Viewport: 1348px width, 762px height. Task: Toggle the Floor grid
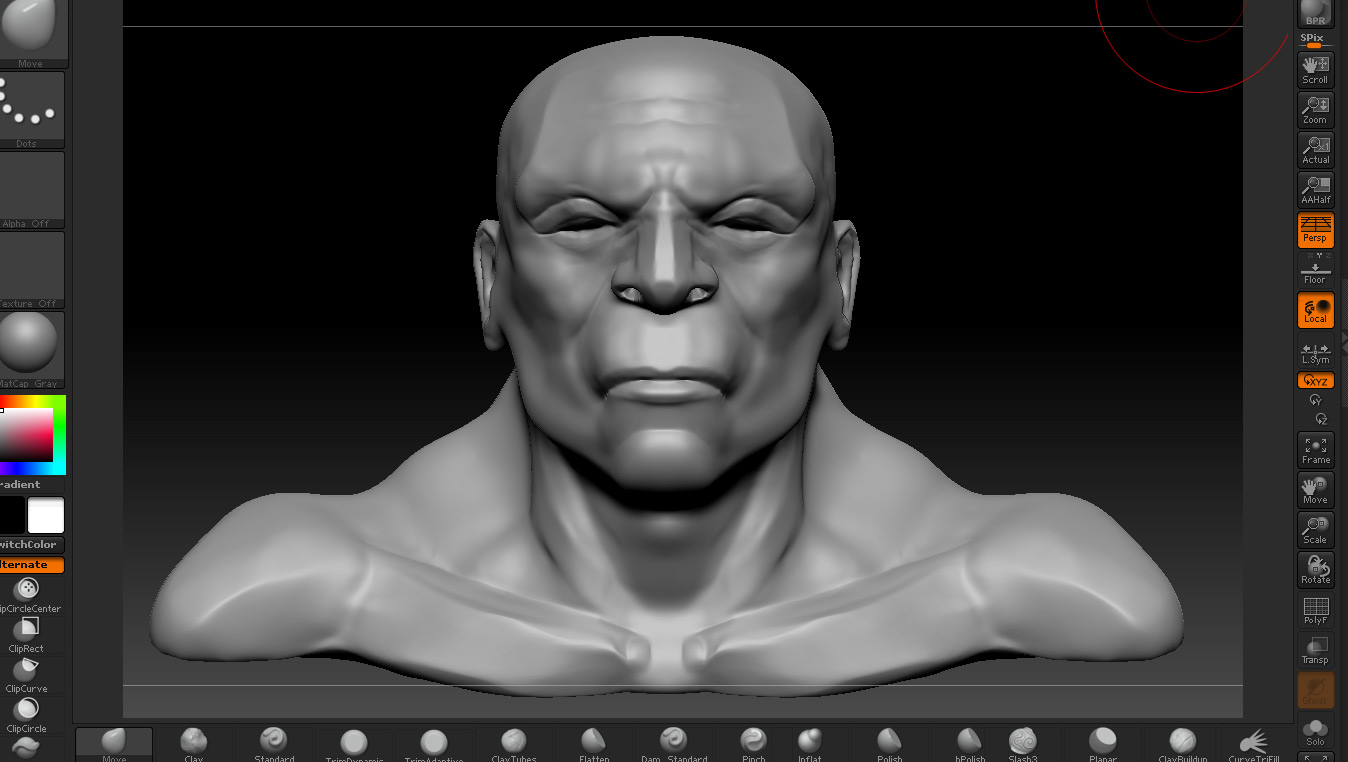[1315, 270]
